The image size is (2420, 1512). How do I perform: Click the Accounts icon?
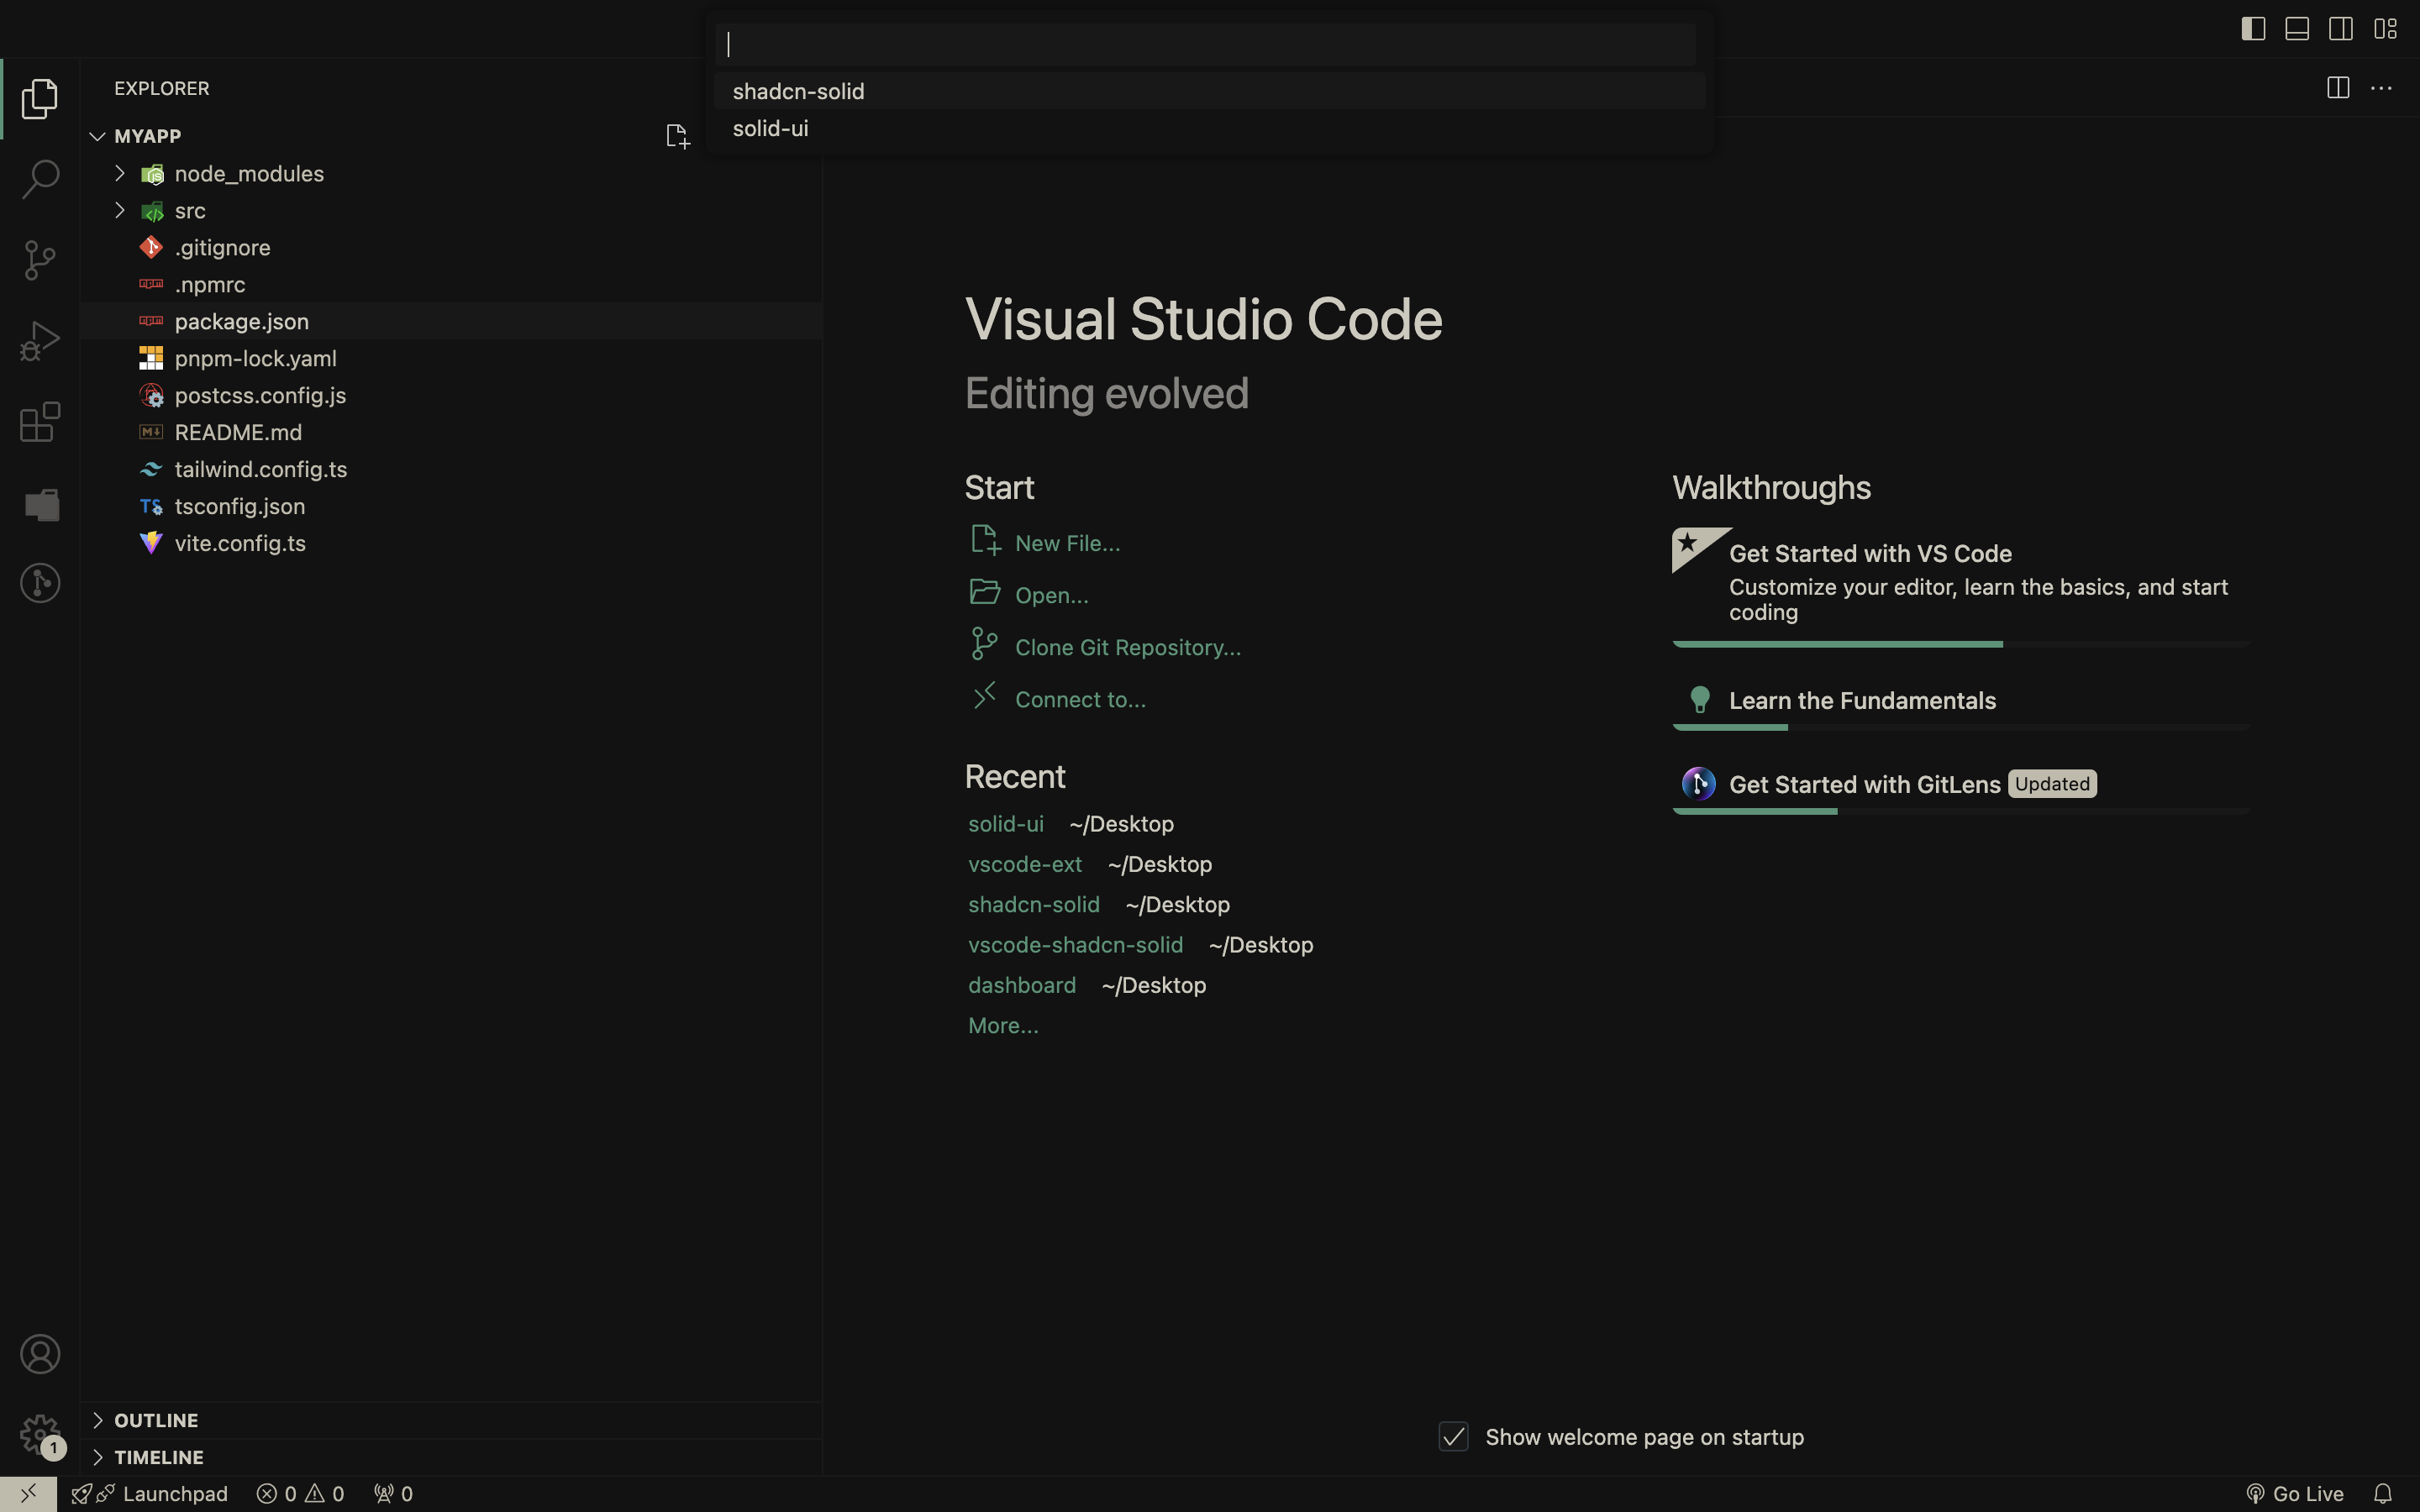pos(40,1354)
